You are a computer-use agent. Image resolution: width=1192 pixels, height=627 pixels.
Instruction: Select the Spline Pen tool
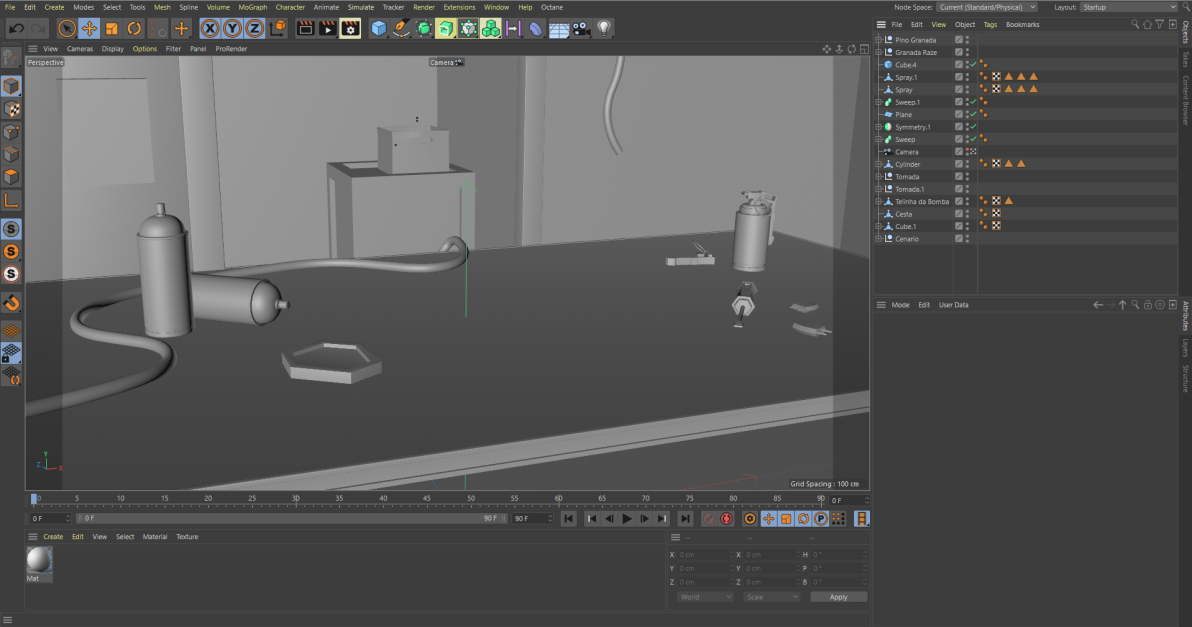pyautogui.click(x=401, y=28)
